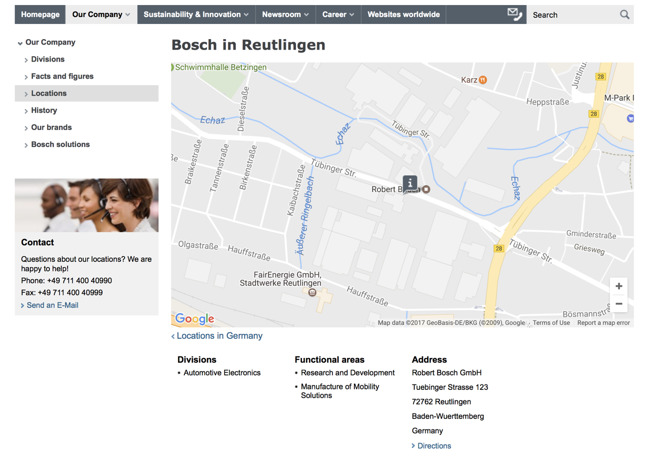The width and height of the screenshot is (660, 463).
Task: Open Bosch solutions in the sidebar
Action: pos(60,144)
